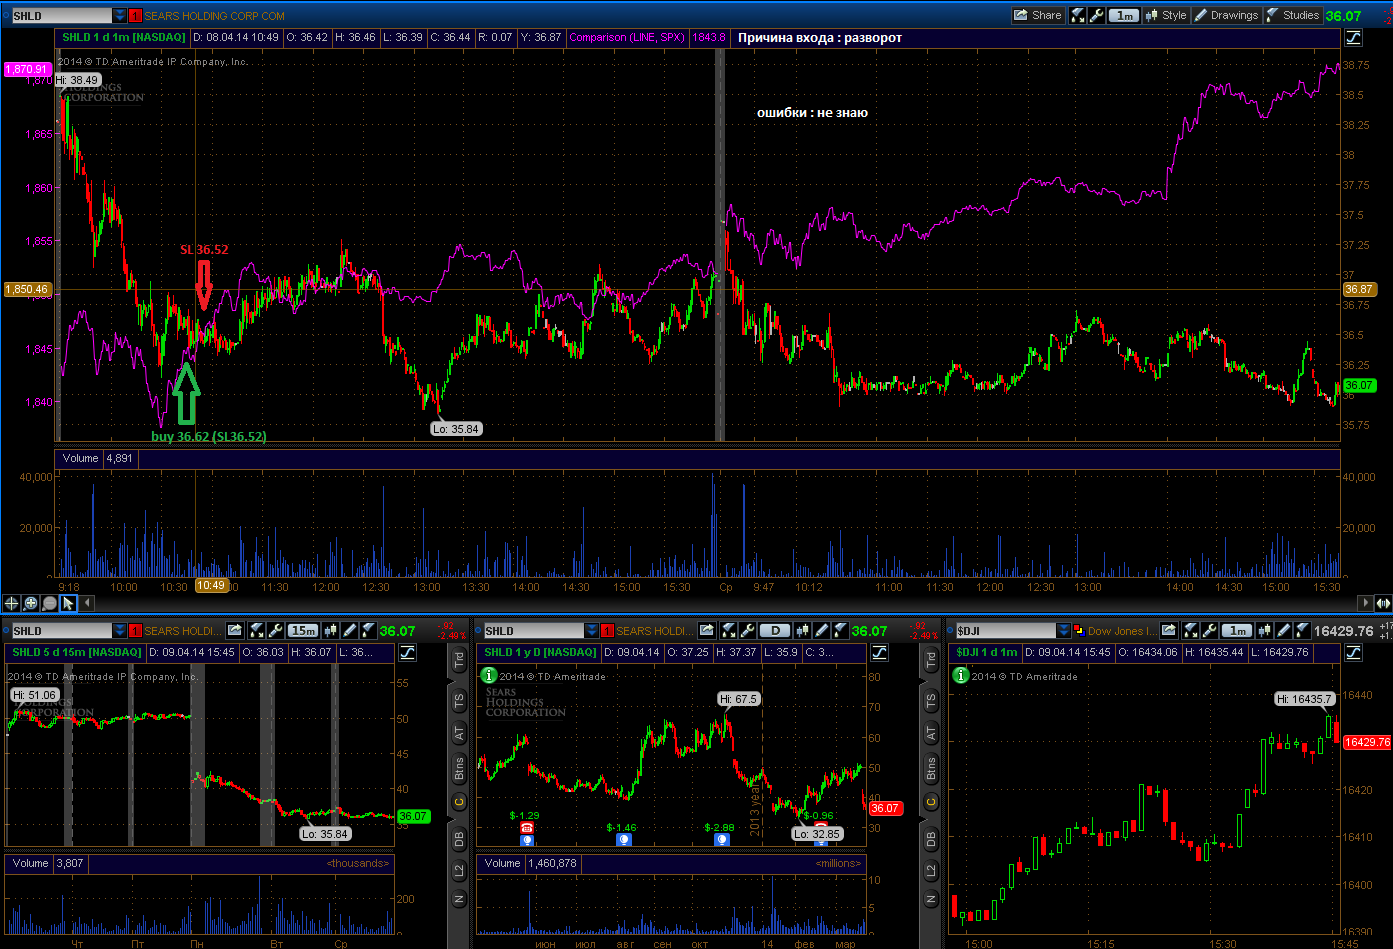Image resolution: width=1393 pixels, height=949 pixels.
Task: Open the Studies menu
Action: [x=1292, y=15]
